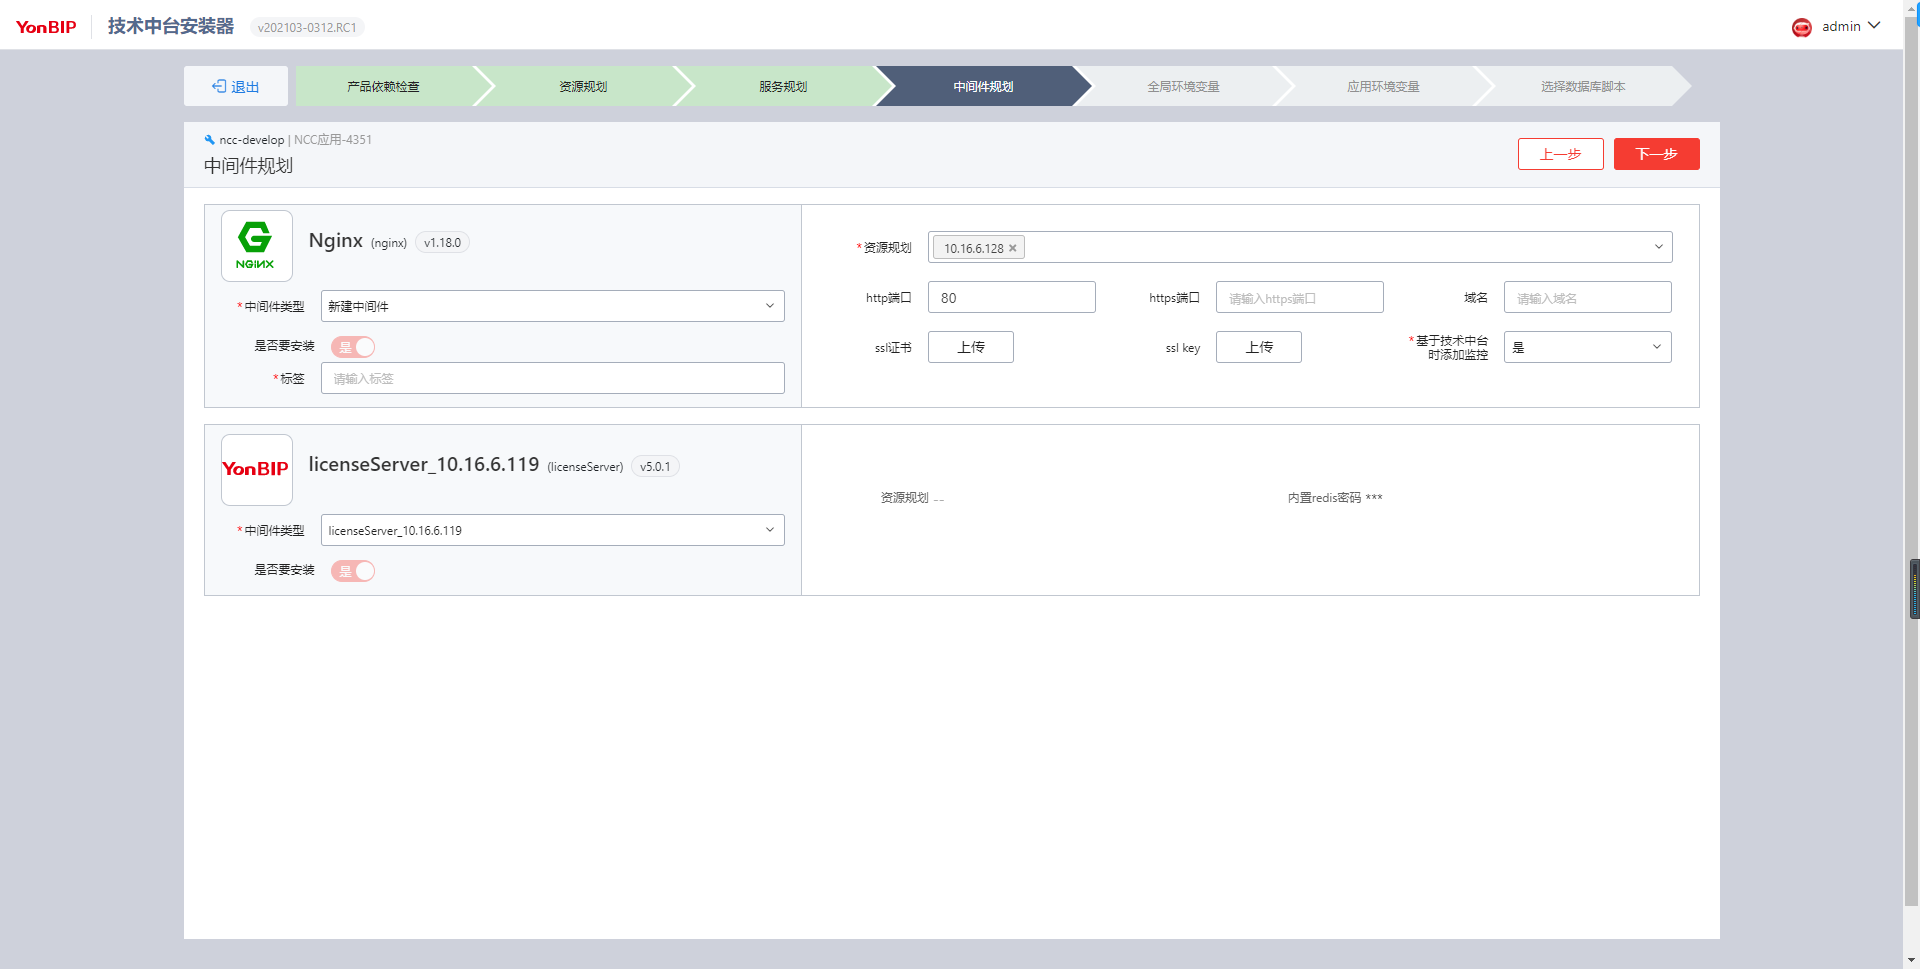Click the 下一步 next button
This screenshot has width=1920, height=969.
tap(1656, 154)
